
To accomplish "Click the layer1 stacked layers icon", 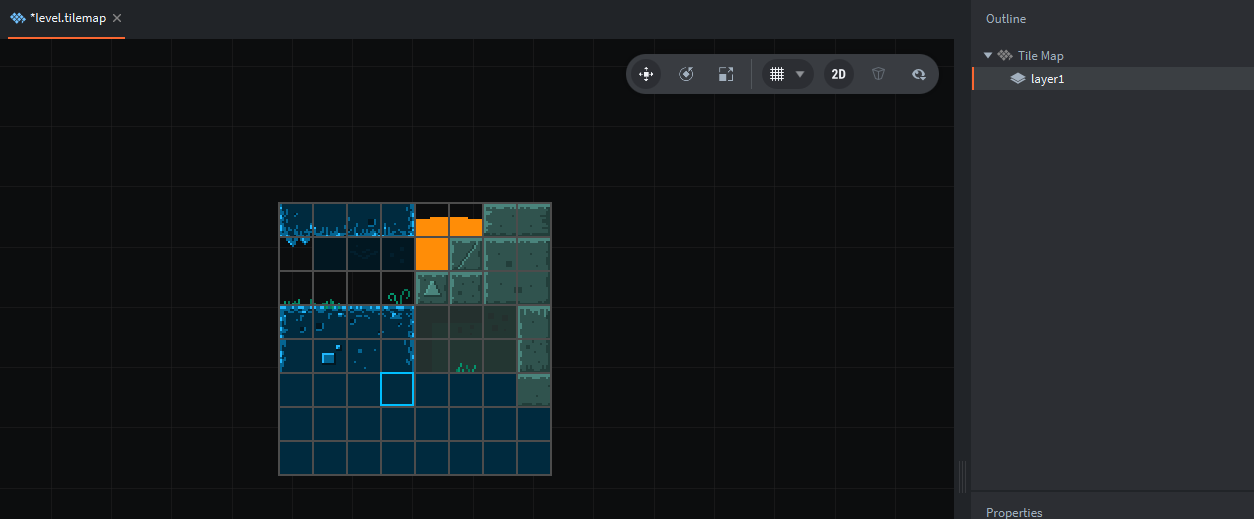I will pyautogui.click(x=1017, y=79).
